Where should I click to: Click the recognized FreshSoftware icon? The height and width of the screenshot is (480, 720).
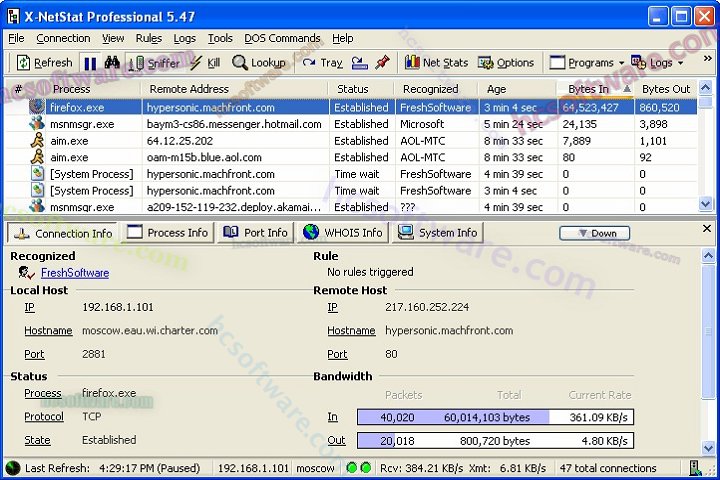point(27,273)
